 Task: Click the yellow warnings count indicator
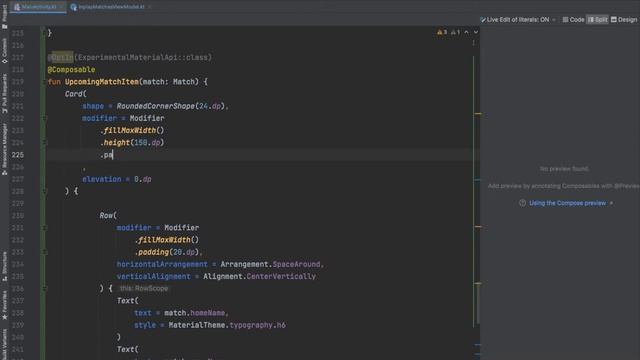[x=442, y=32]
